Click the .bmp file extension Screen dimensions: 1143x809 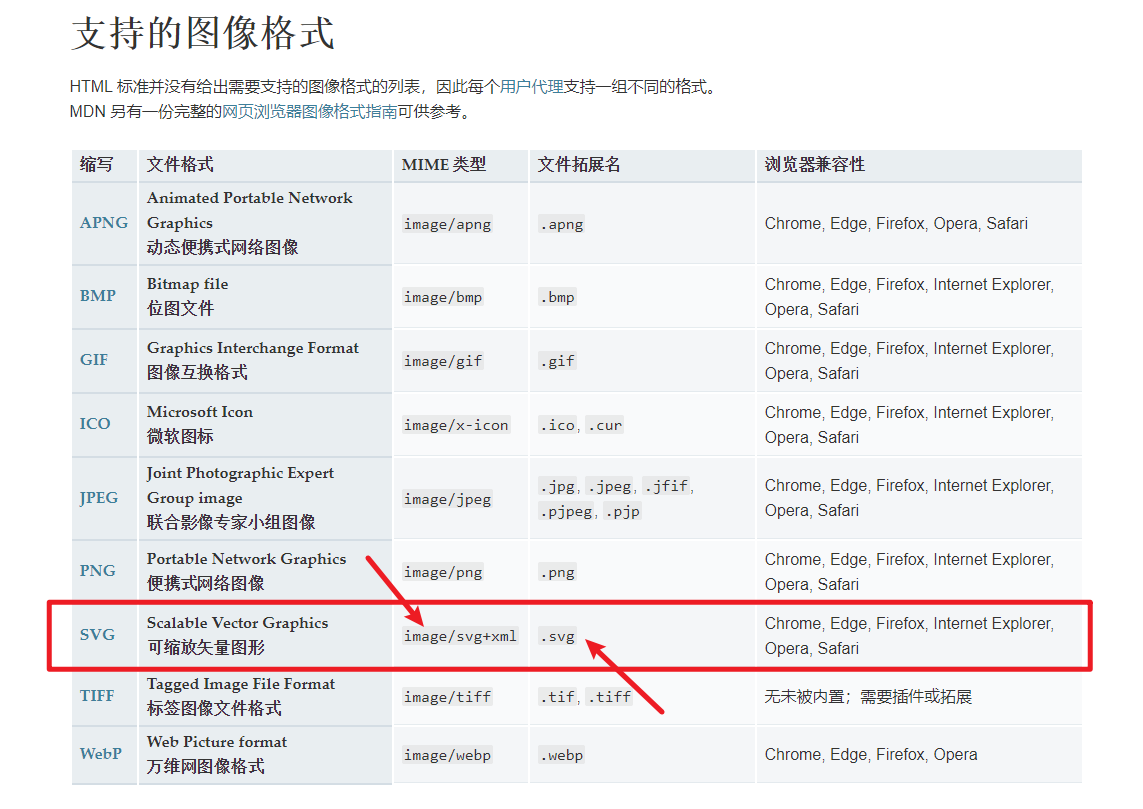[557, 297]
